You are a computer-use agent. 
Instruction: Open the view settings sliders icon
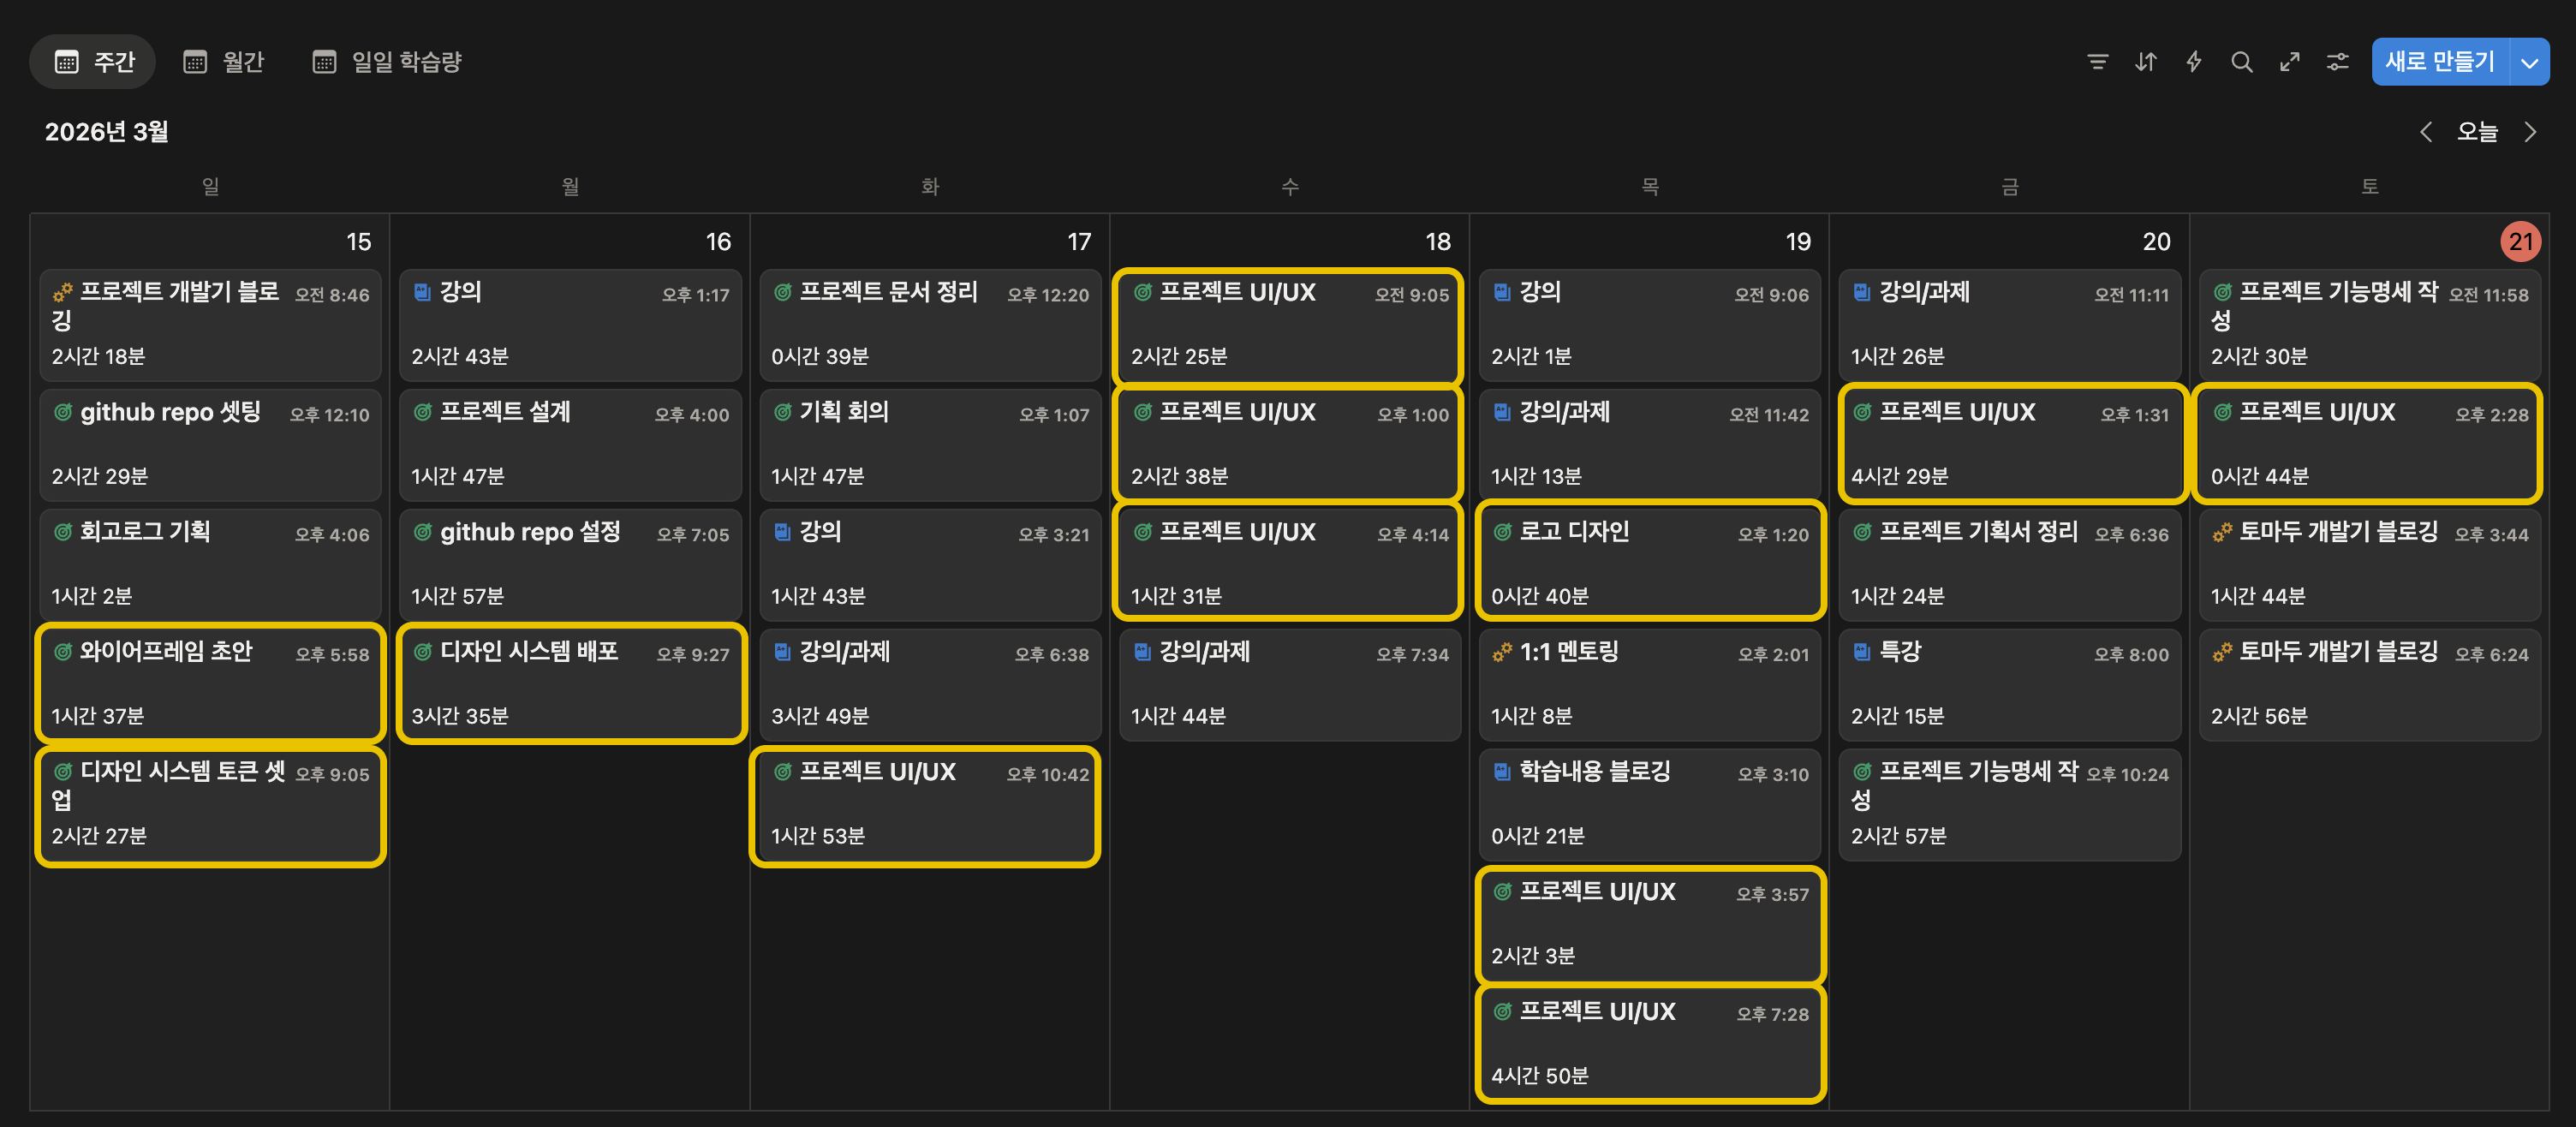(2337, 62)
